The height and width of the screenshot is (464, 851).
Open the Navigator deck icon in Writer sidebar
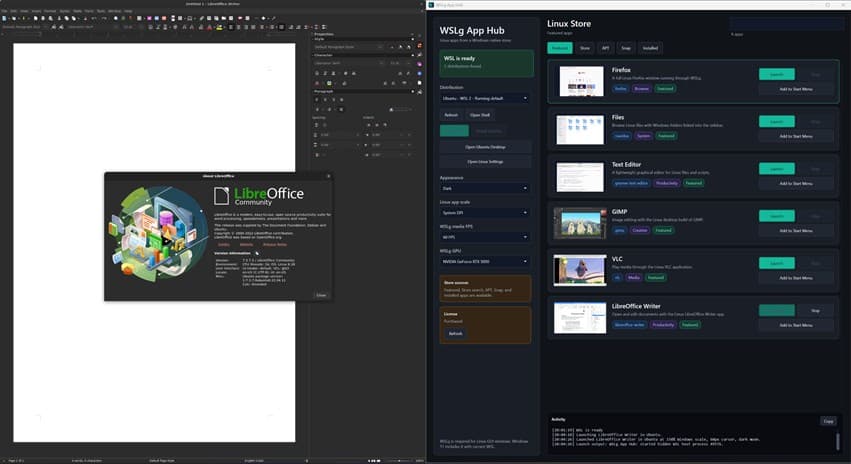[x=420, y=74]
